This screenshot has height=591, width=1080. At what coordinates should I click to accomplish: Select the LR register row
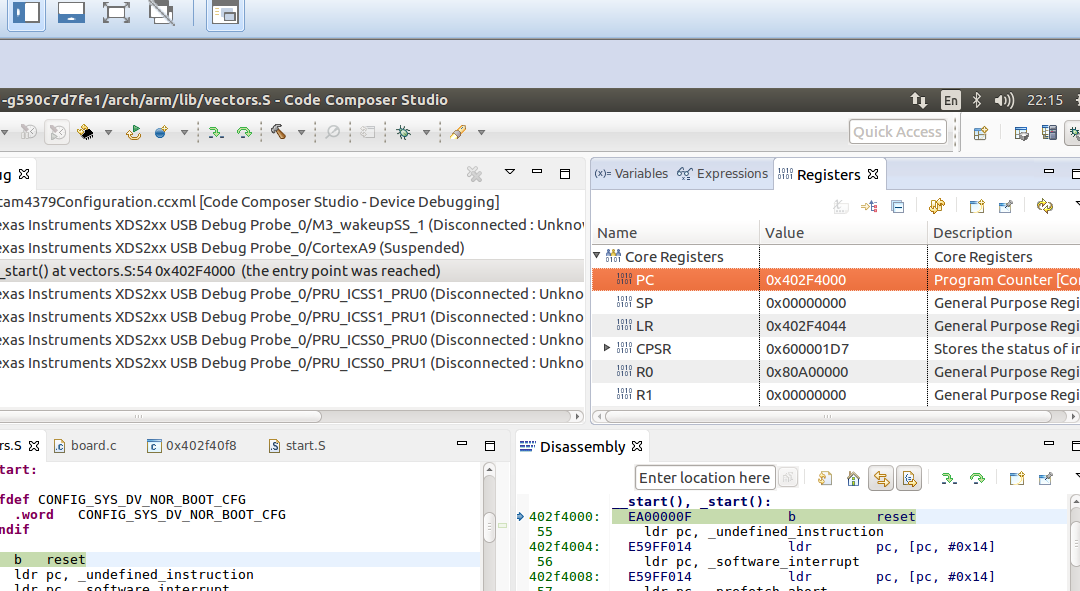pyautogui.click(x=835, y=326)
